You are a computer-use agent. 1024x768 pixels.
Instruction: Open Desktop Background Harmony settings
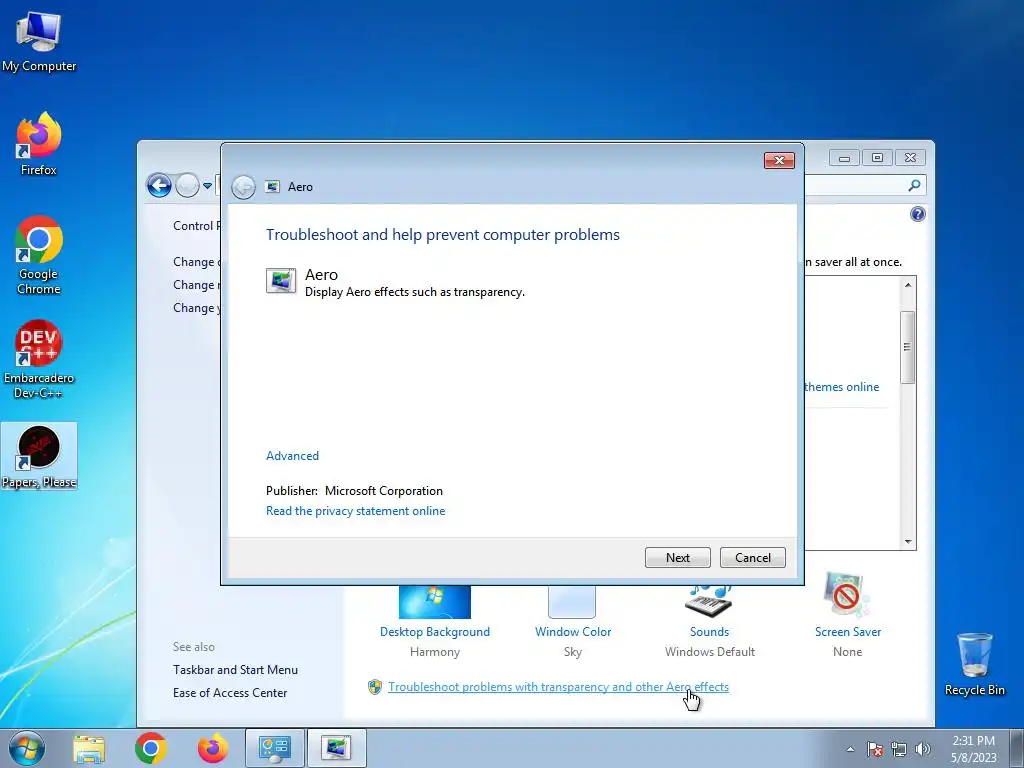point(435,622)
